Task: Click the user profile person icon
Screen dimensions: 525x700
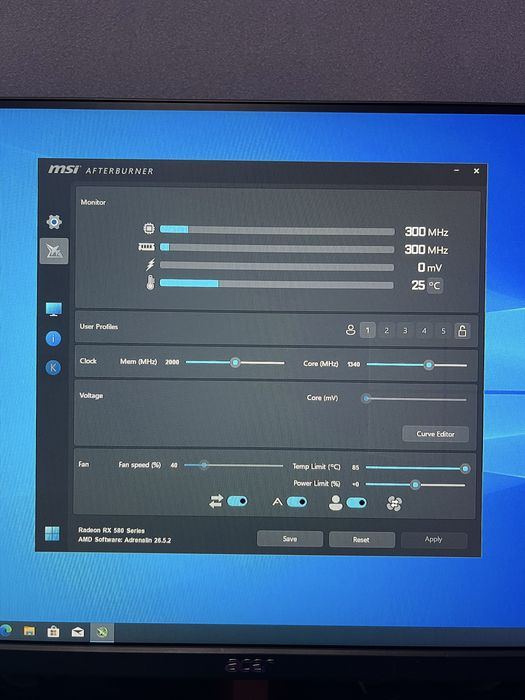Action: click(x=350, y=330)
